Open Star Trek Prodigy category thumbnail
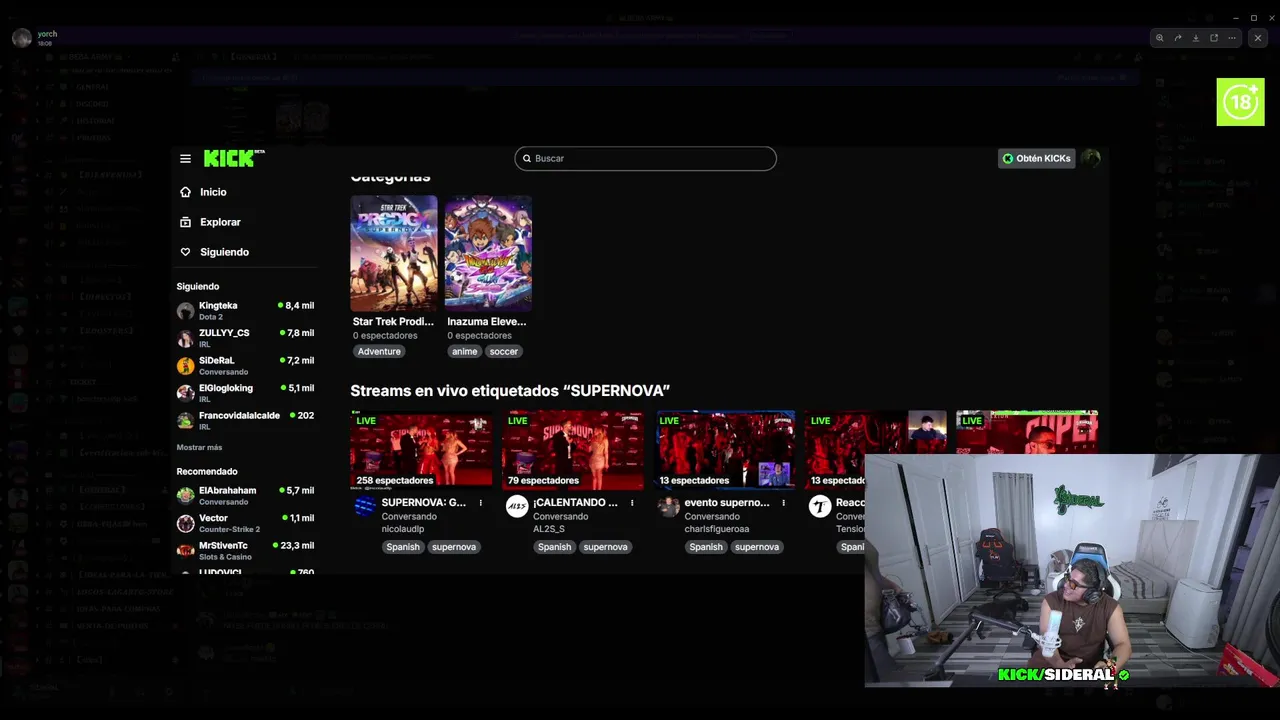The width and height of the screenshot is (1280, 720). pyautogui.click(x=394, y=254)
